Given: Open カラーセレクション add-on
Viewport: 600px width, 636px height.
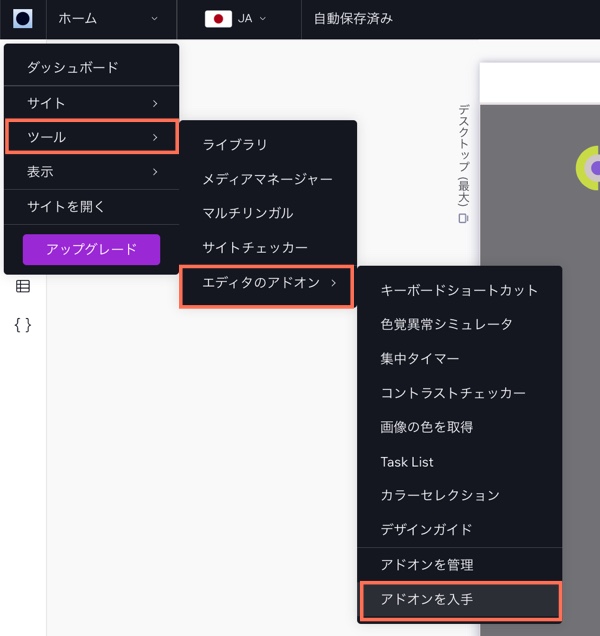Looking at the screenshot, I should coord(460,495).
